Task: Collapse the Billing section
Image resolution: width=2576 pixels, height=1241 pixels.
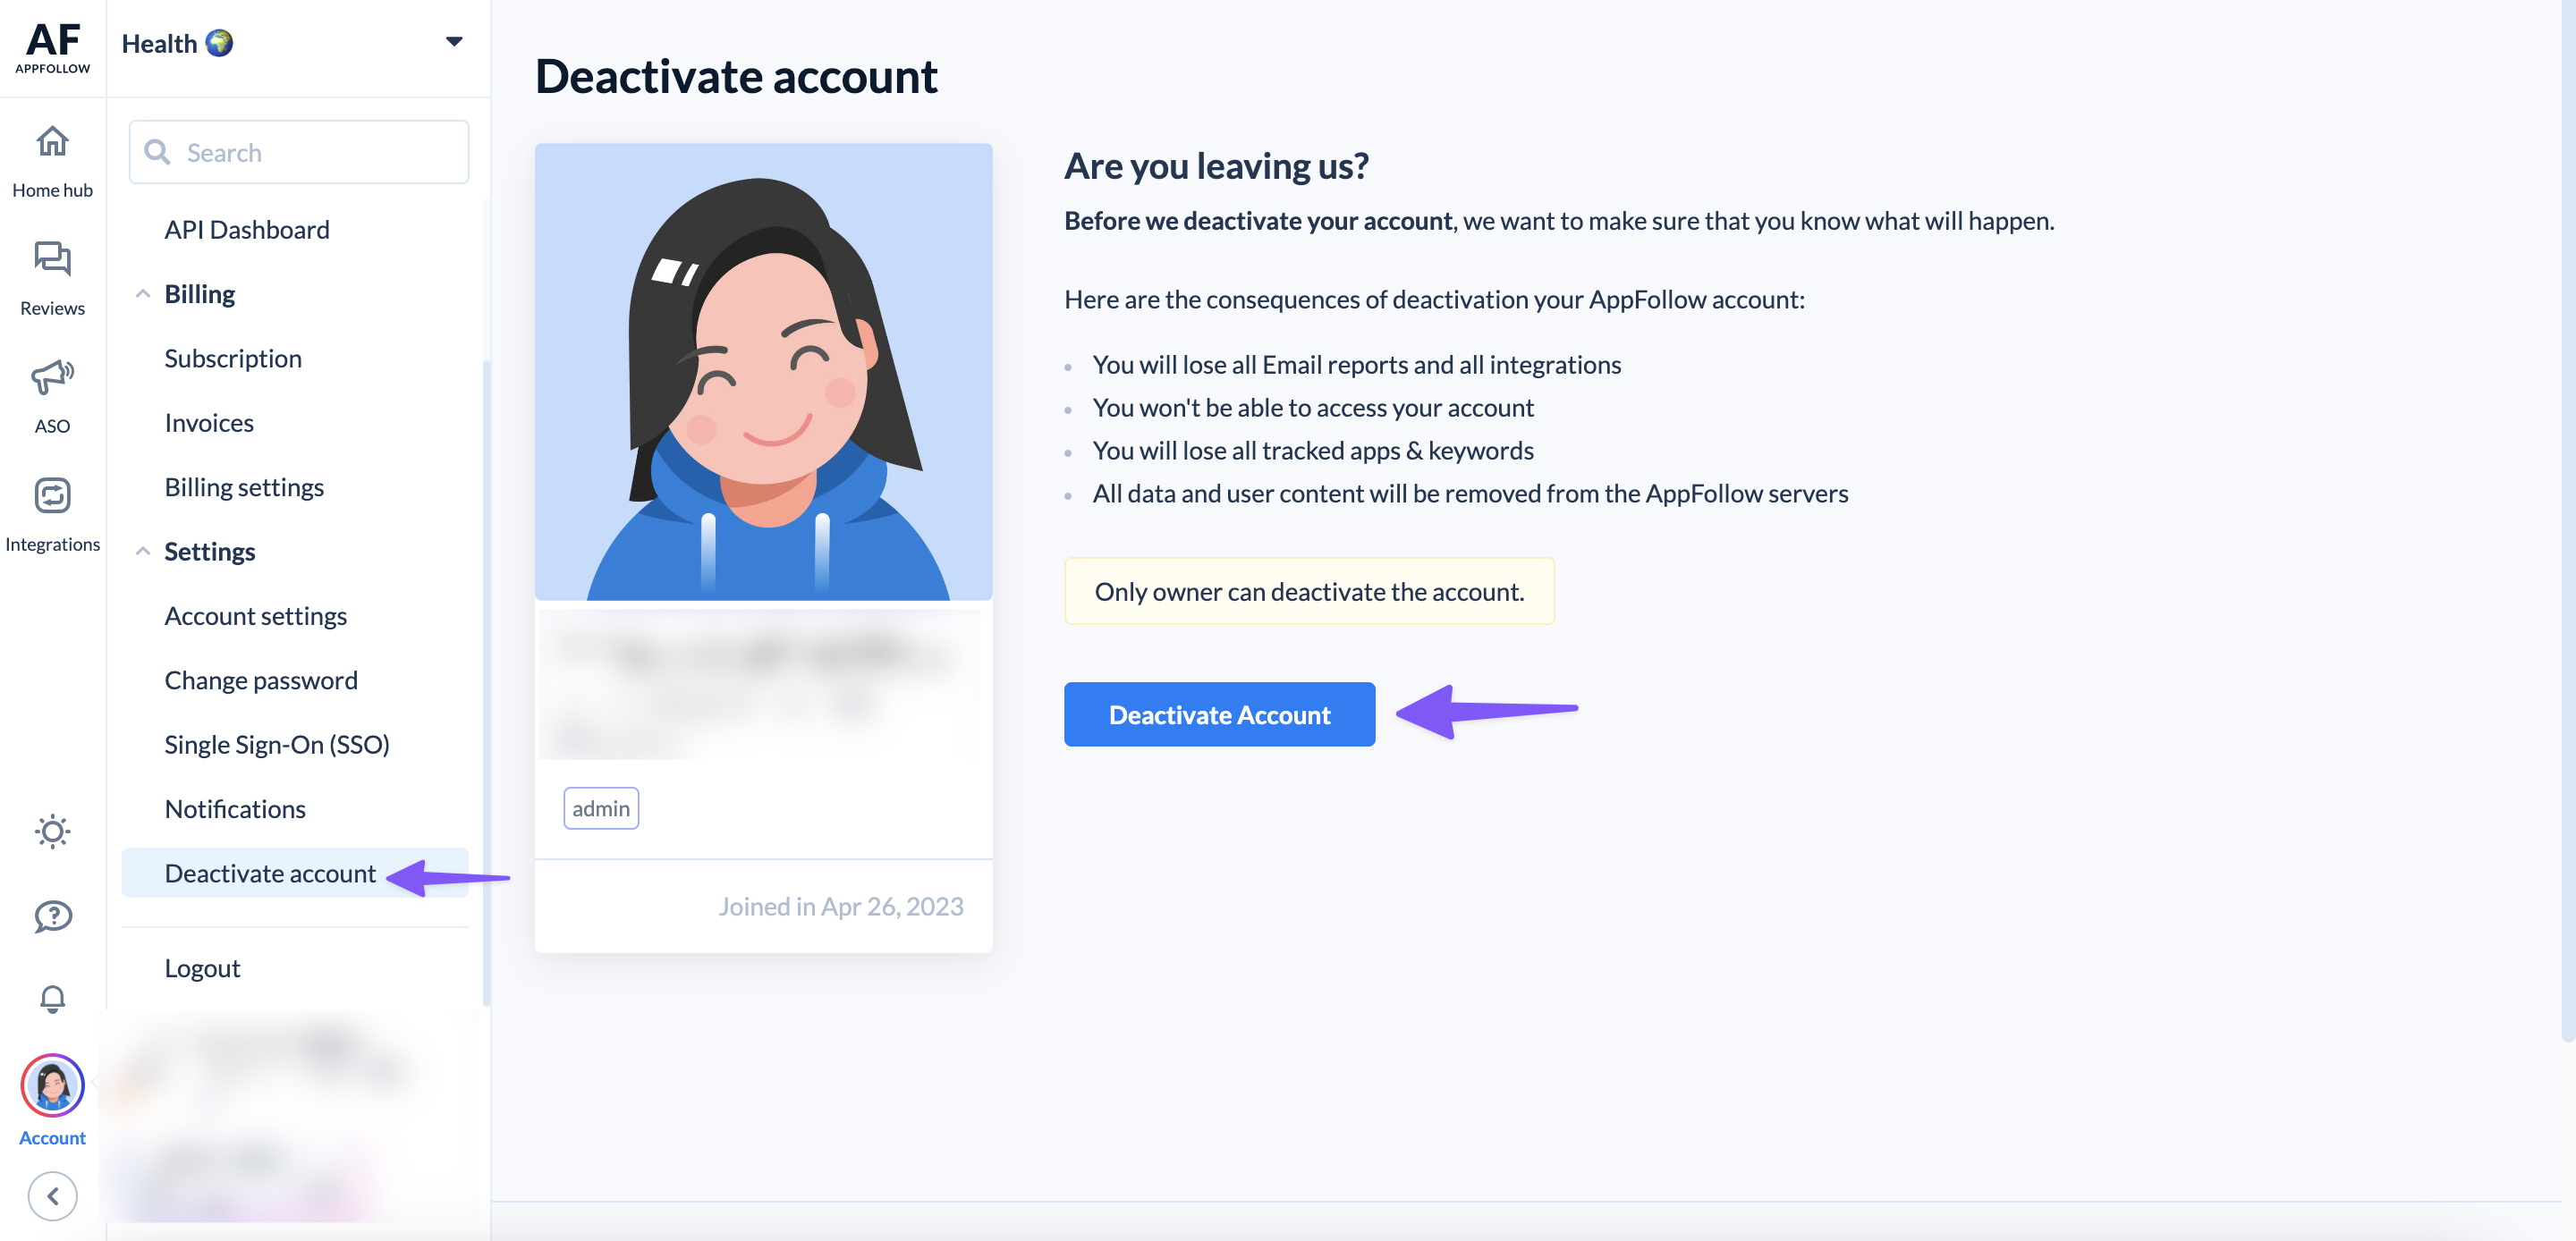Action: tap(143, 294)
